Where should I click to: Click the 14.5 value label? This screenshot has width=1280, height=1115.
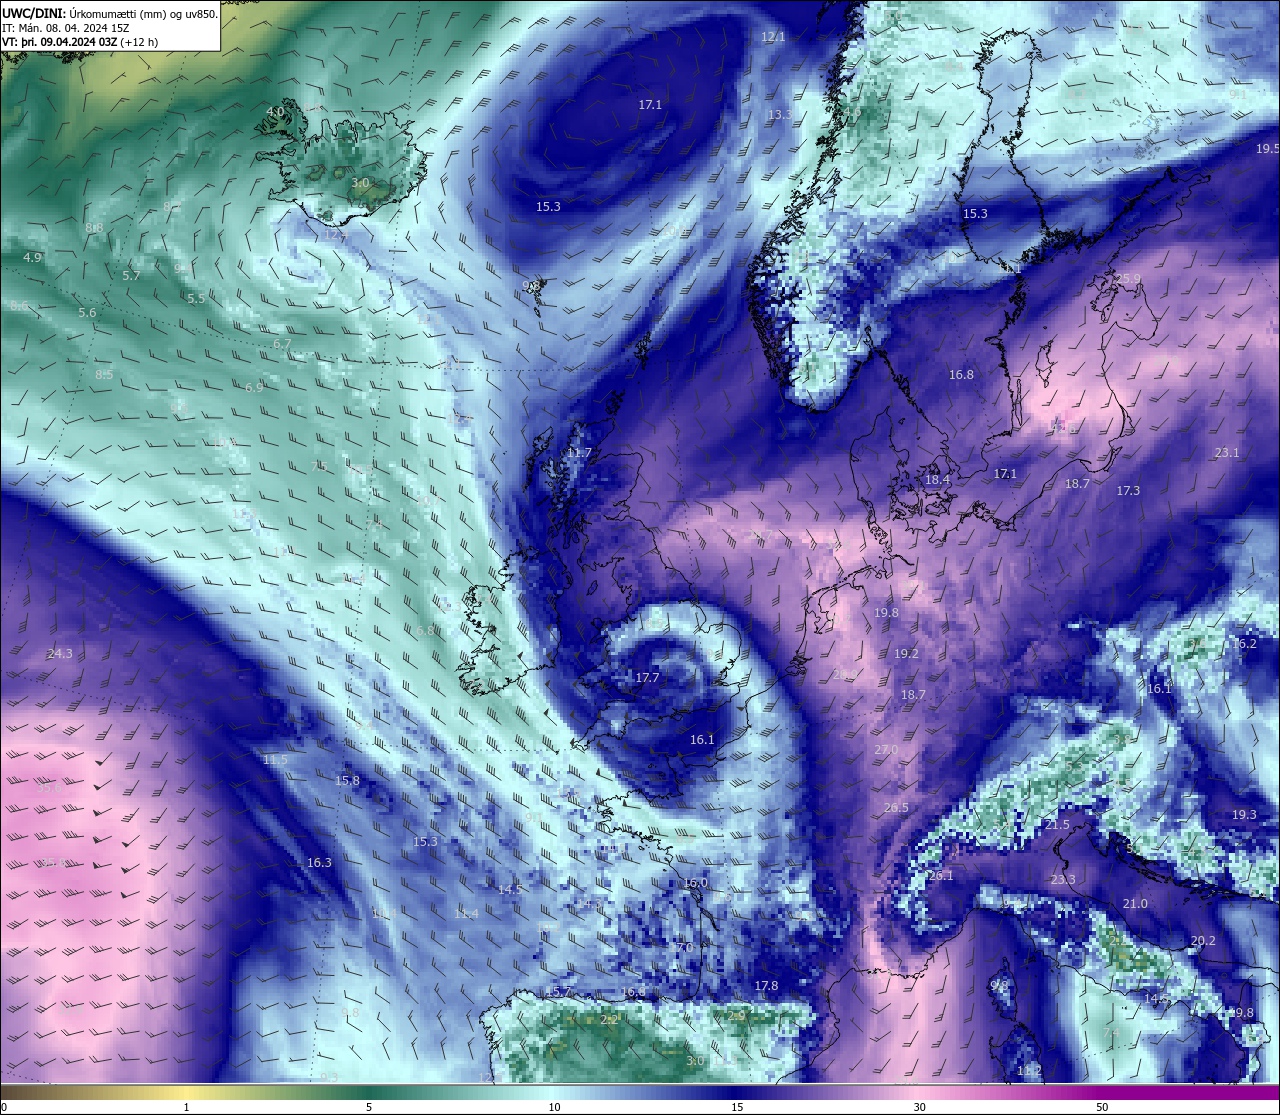(x=509, y=888)
